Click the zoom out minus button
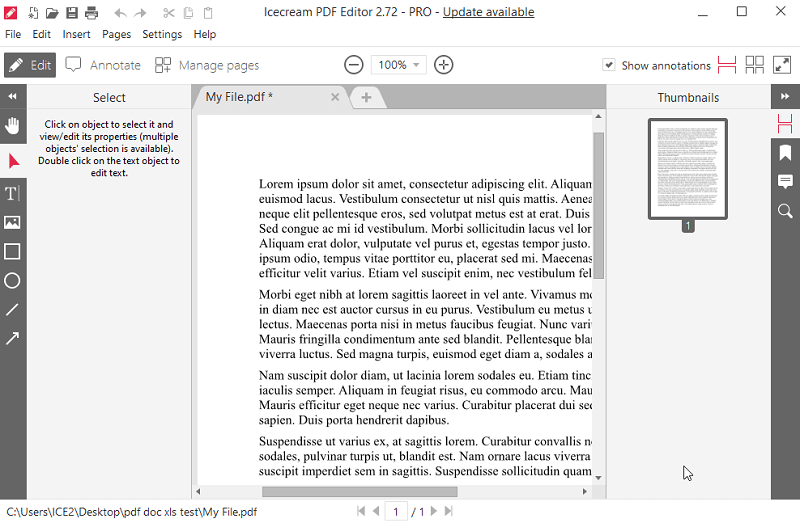This screenshot has height=523, width=800. (x=354, y=65)
